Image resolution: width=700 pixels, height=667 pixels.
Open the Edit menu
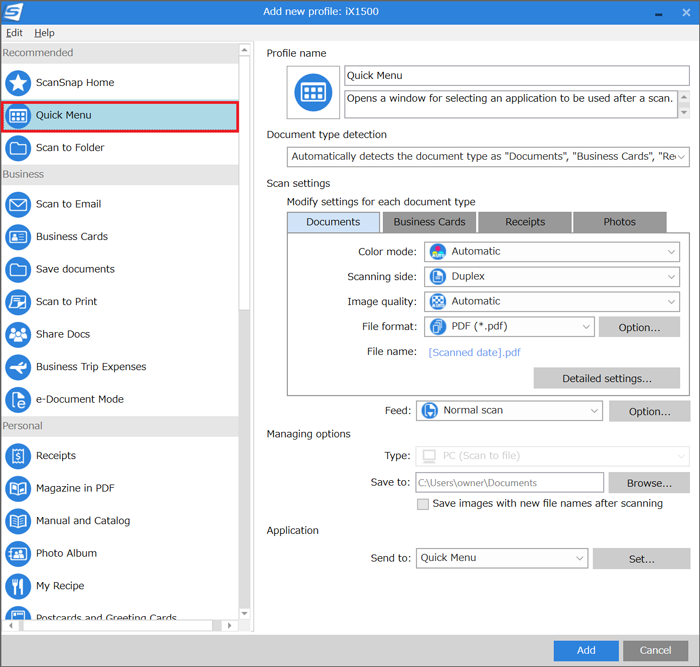pyautogui.click(x=14, y=33)
